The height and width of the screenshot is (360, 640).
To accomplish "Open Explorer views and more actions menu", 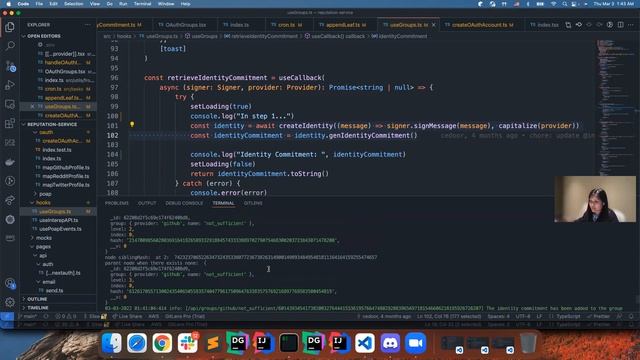I will [x=88, y=25].
